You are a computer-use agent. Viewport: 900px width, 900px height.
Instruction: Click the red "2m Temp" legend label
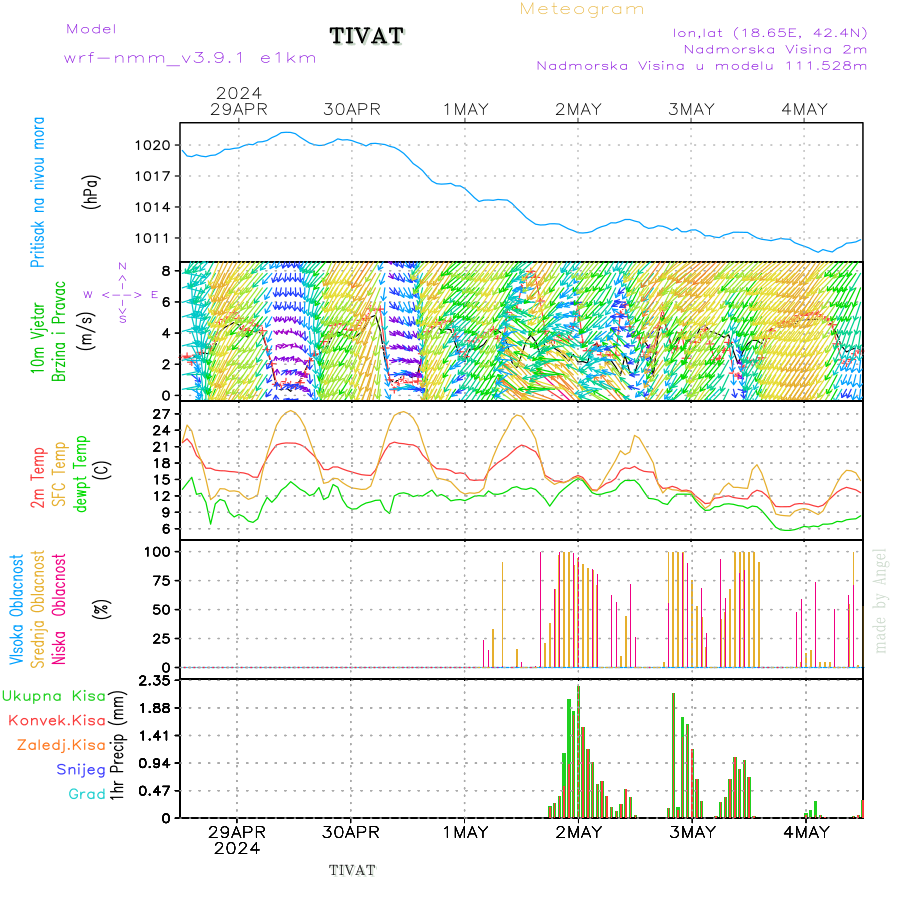pyautogui.click(x=37, y=478)
